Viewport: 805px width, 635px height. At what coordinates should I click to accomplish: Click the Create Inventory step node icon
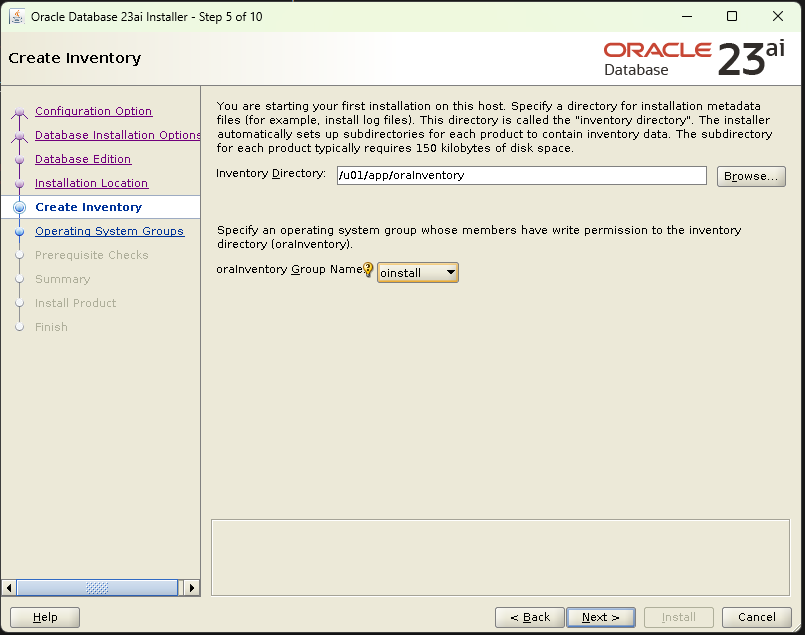click(x=22, y=207)
